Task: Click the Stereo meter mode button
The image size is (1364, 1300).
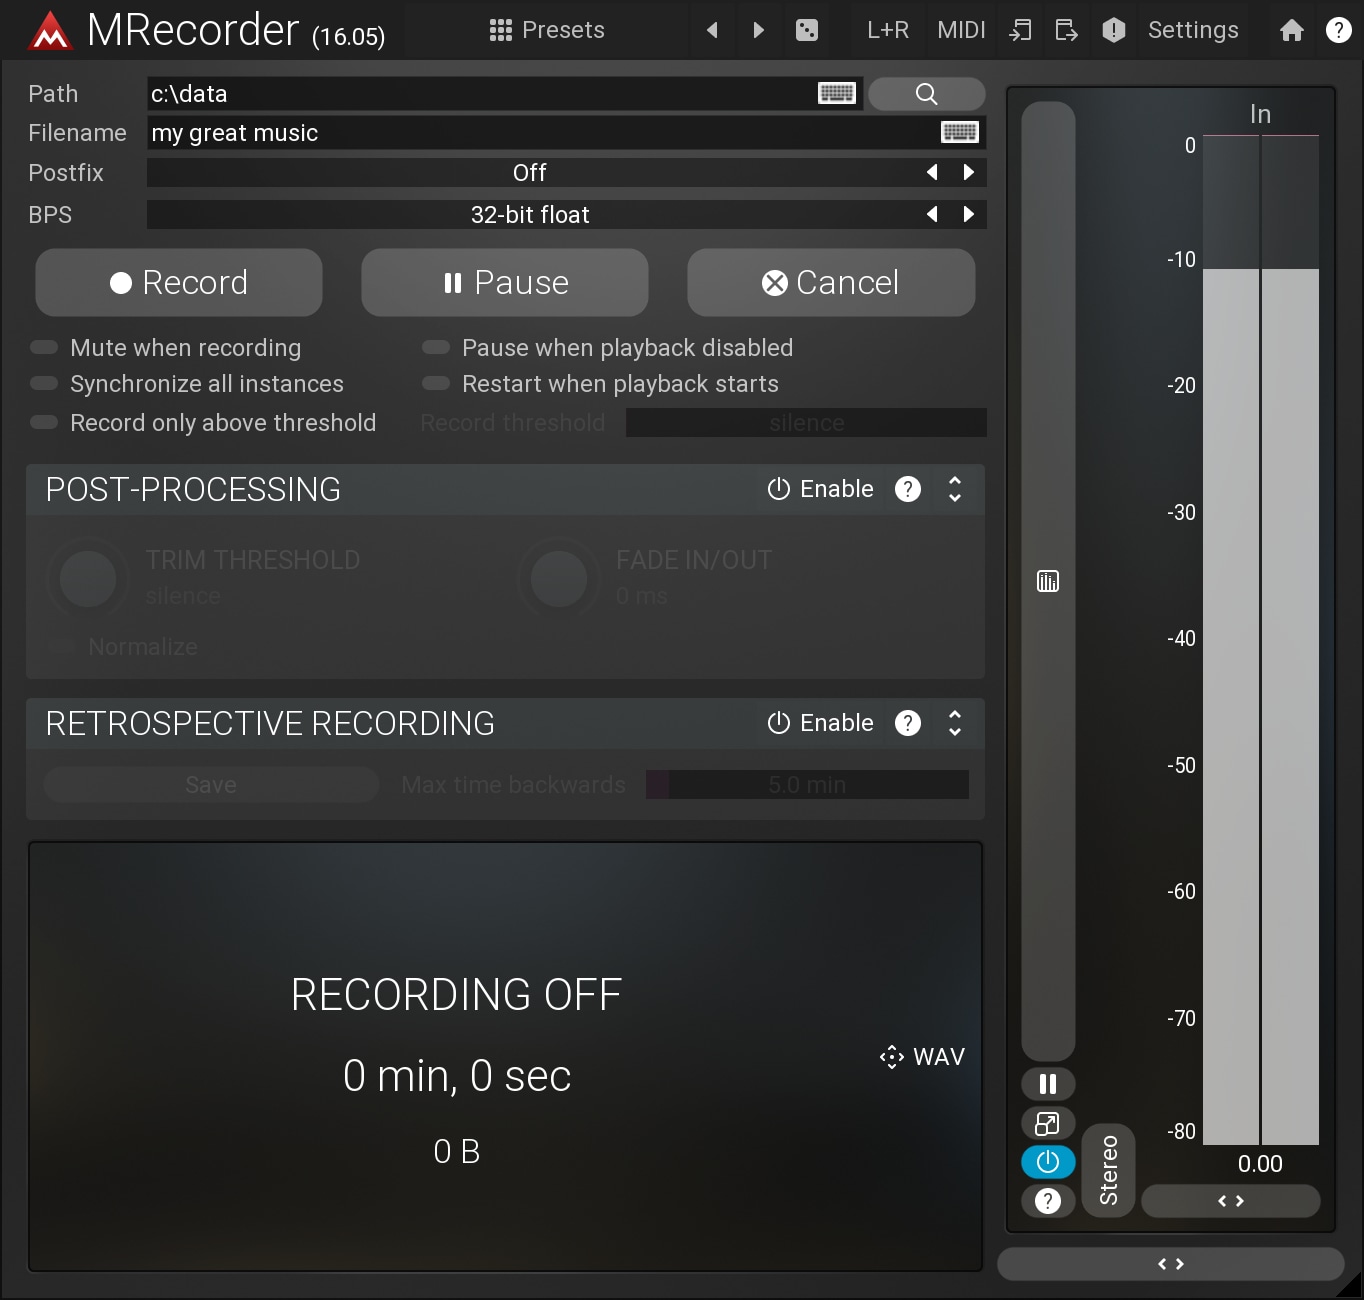Action: (x=1108, y=1170)
